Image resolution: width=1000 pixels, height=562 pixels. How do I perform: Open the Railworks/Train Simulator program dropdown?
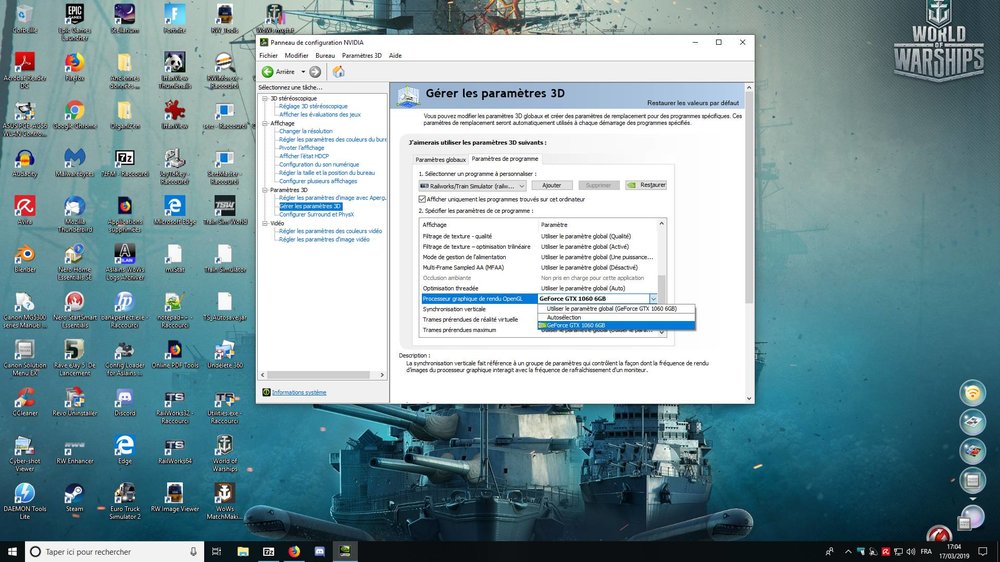tap(472, 186)
